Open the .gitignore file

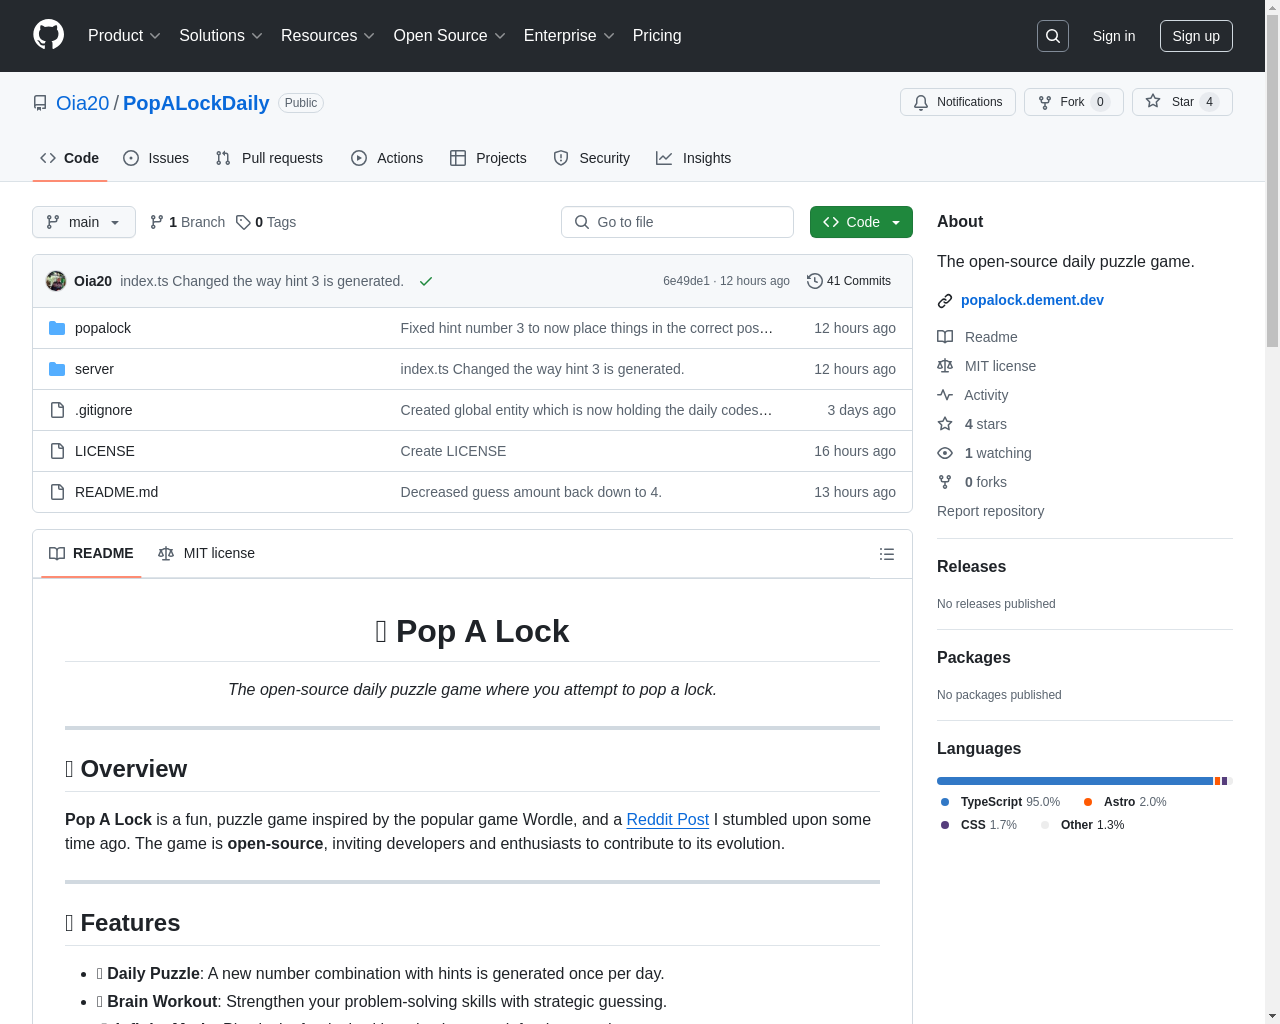click(104, 410)
